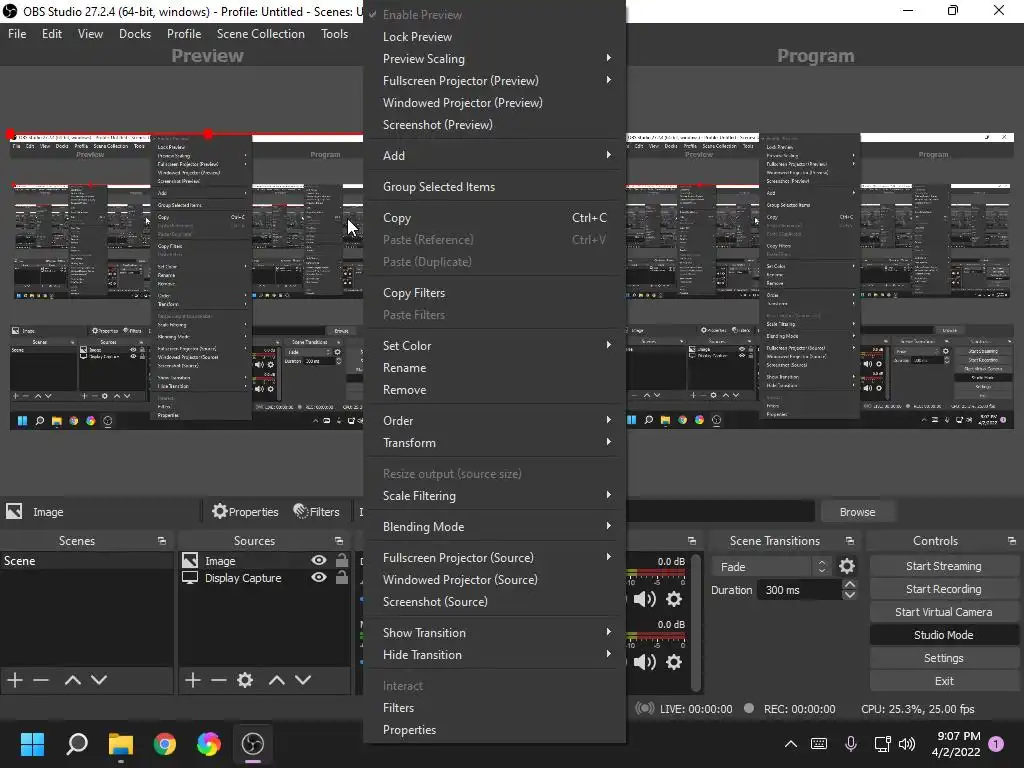Expand Set Color submenu
This screenshot has width=1024, height=768.
pos(494,345)
